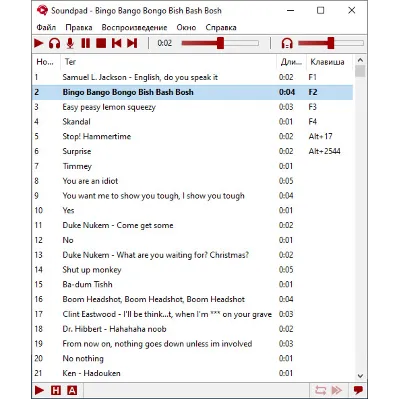The width and height of the screenshot is (400, 400).
Task: Click the scrollbar down arrow
Action: click(x=360, y=376)
